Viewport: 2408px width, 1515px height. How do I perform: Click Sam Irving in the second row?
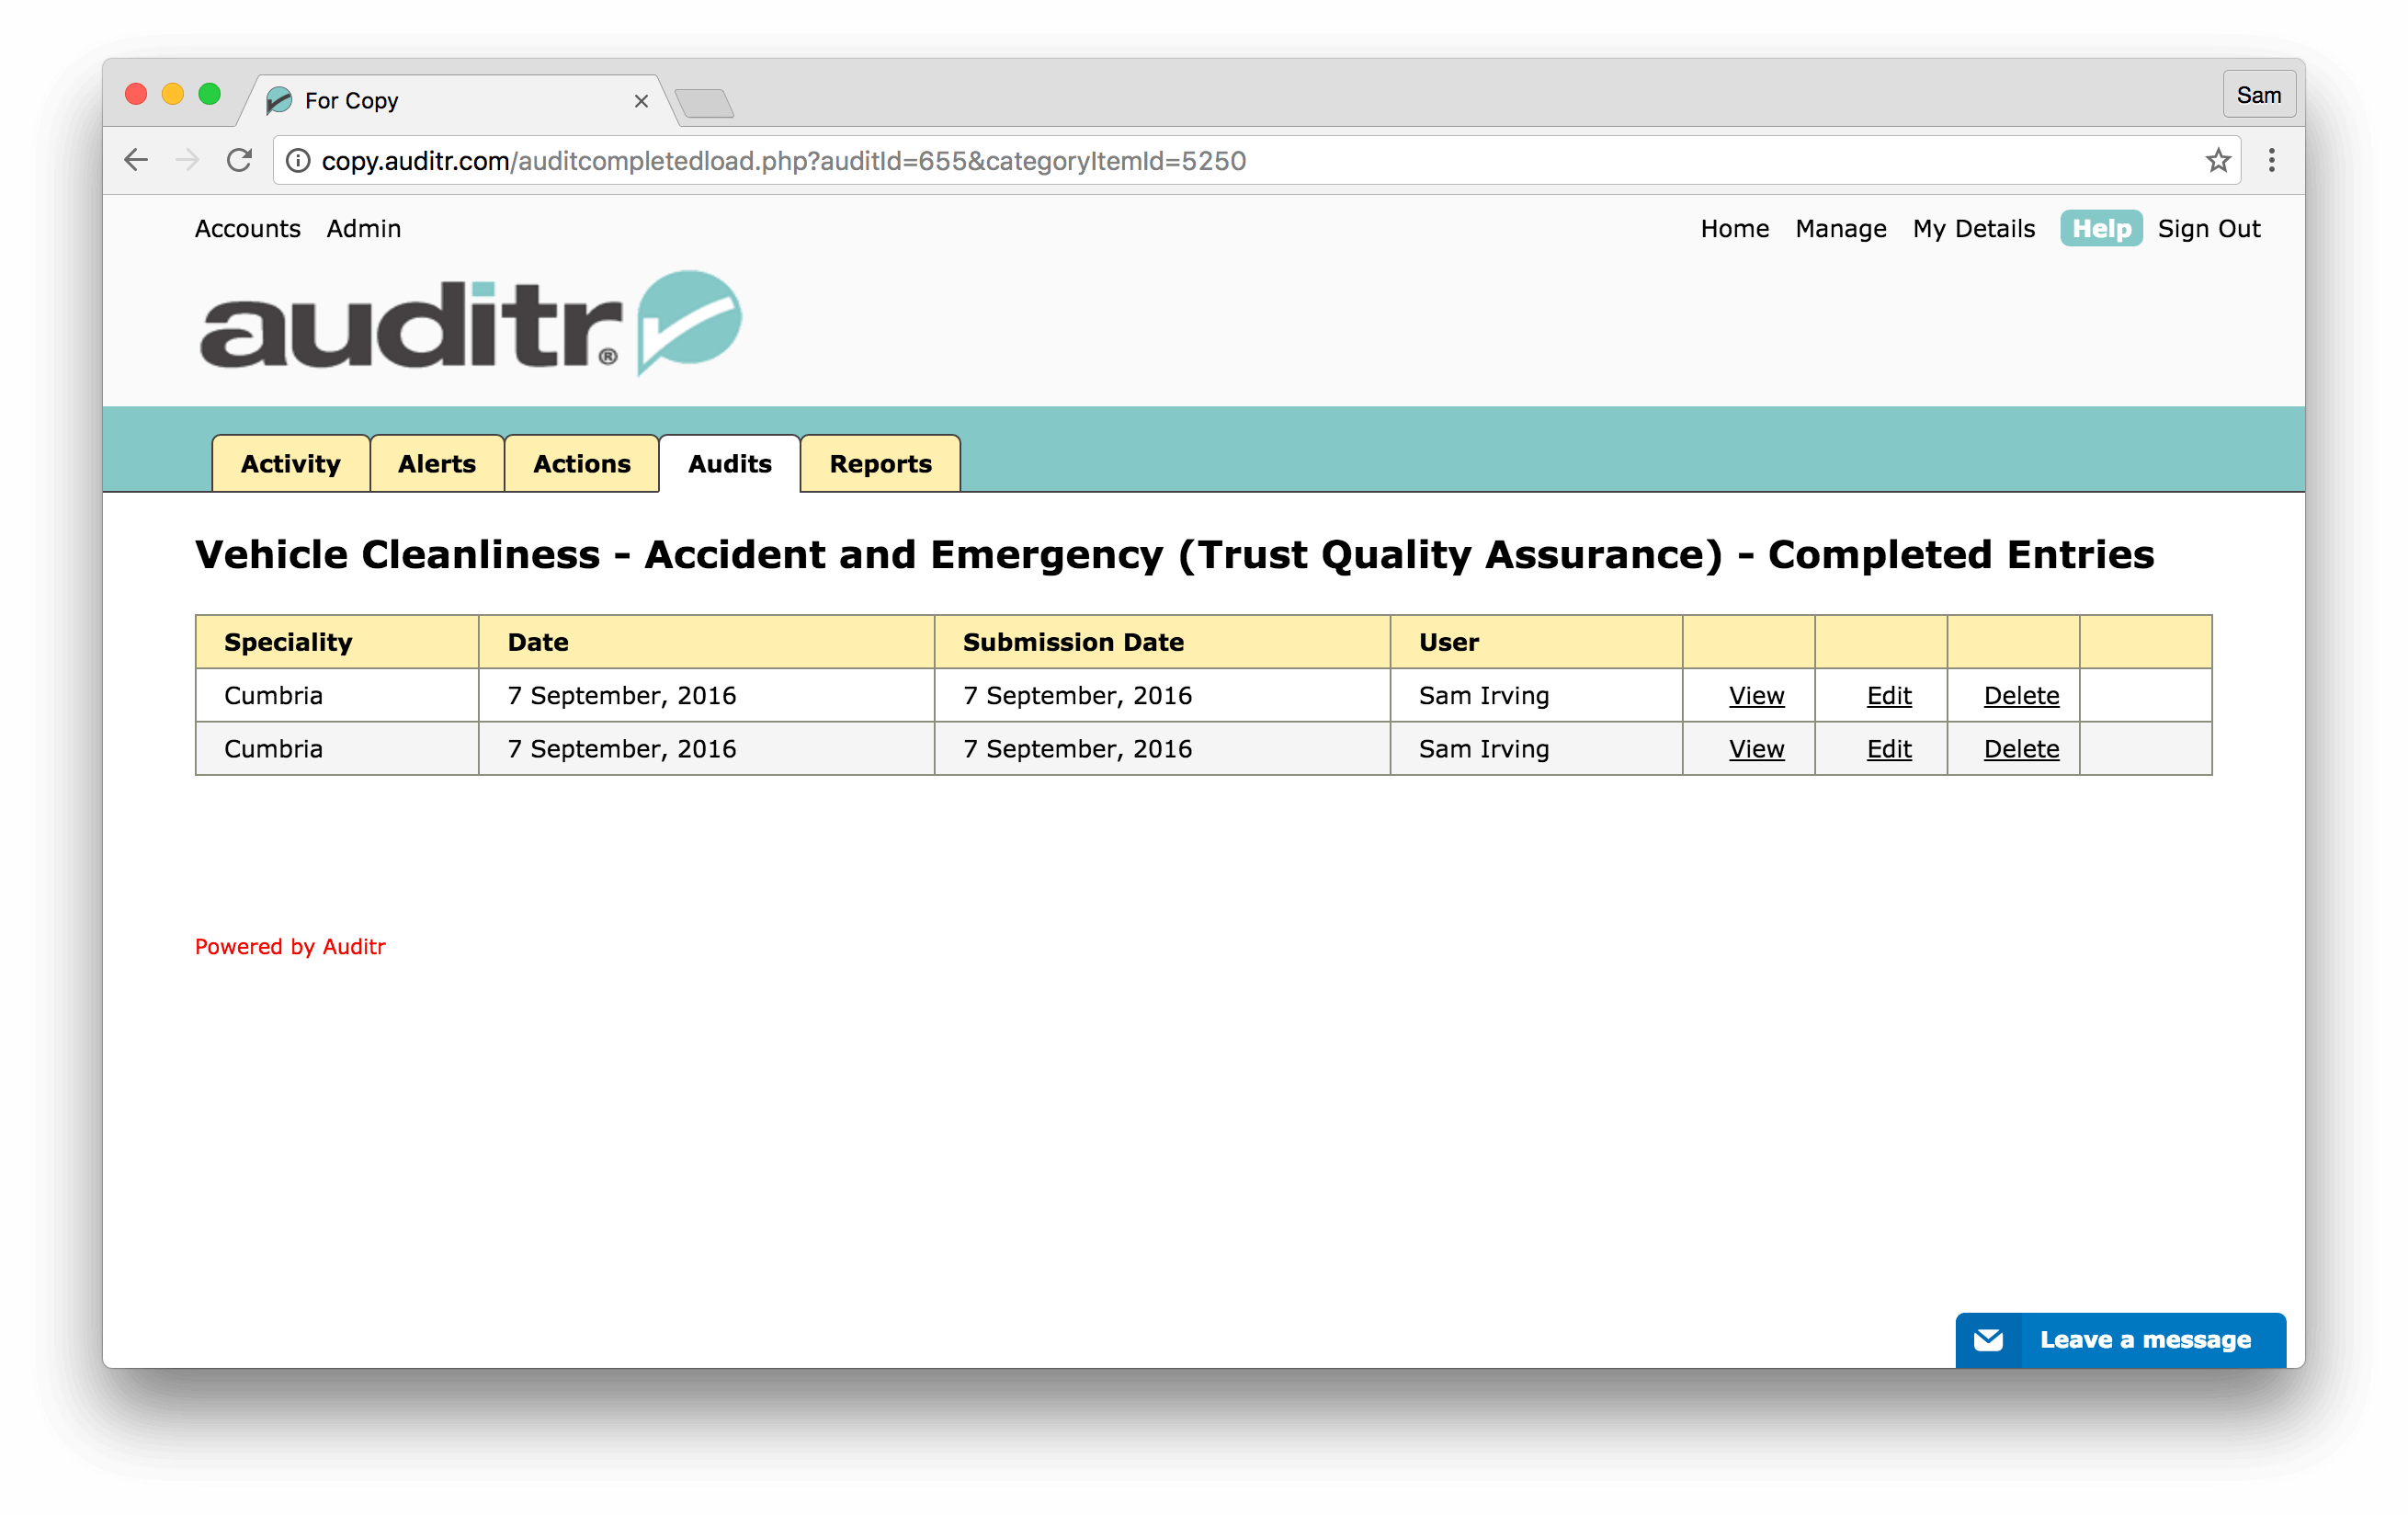tap(1484, 749)
